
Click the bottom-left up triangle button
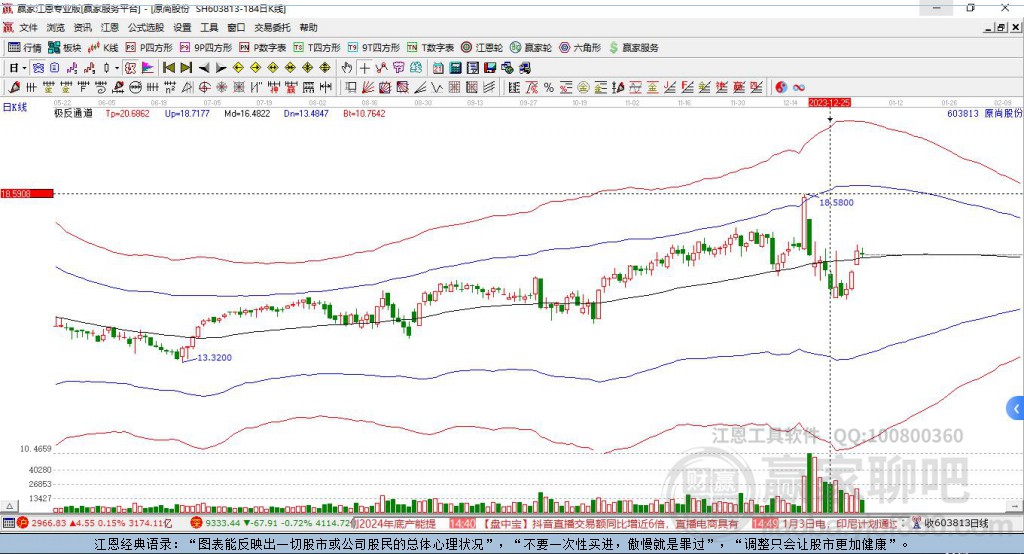click(9, 506)
